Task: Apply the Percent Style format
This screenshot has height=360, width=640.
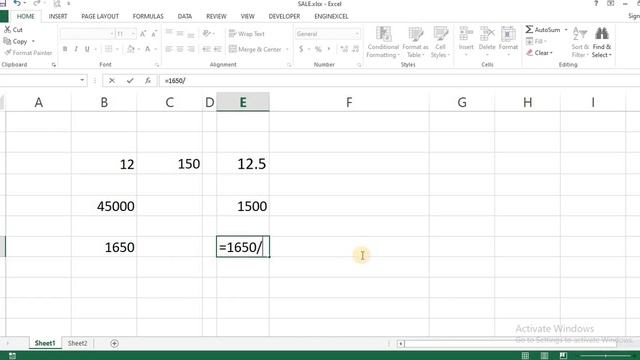Action: click(x=318, y=49)
